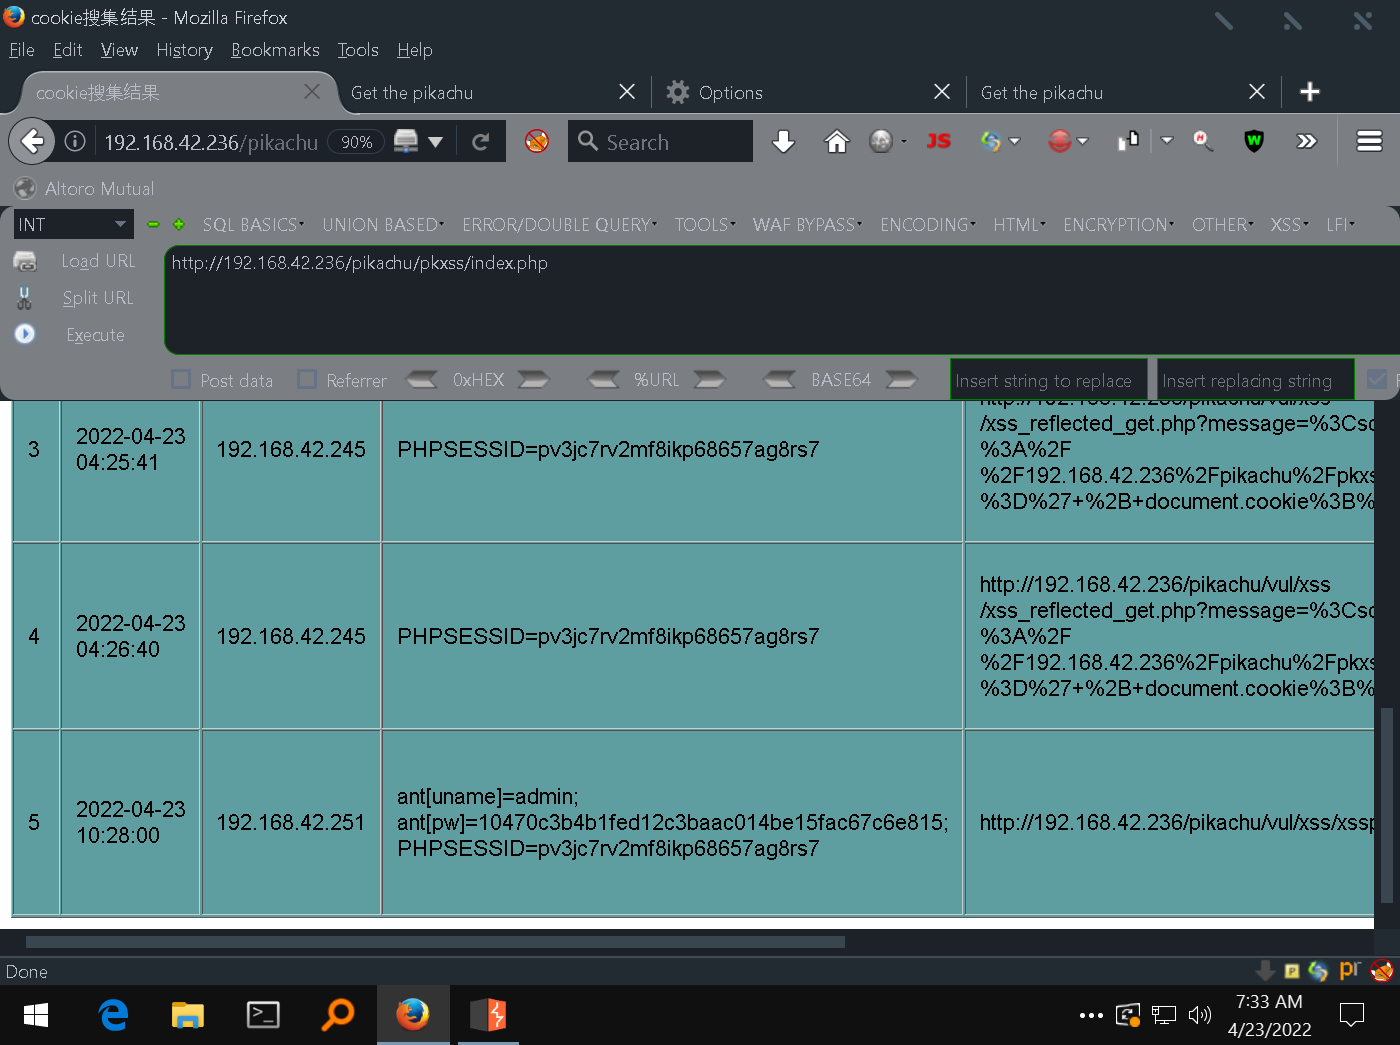Click the grey globe toolbar icon
This screenshot has width=1400, height=1045.
pos(881,142)
